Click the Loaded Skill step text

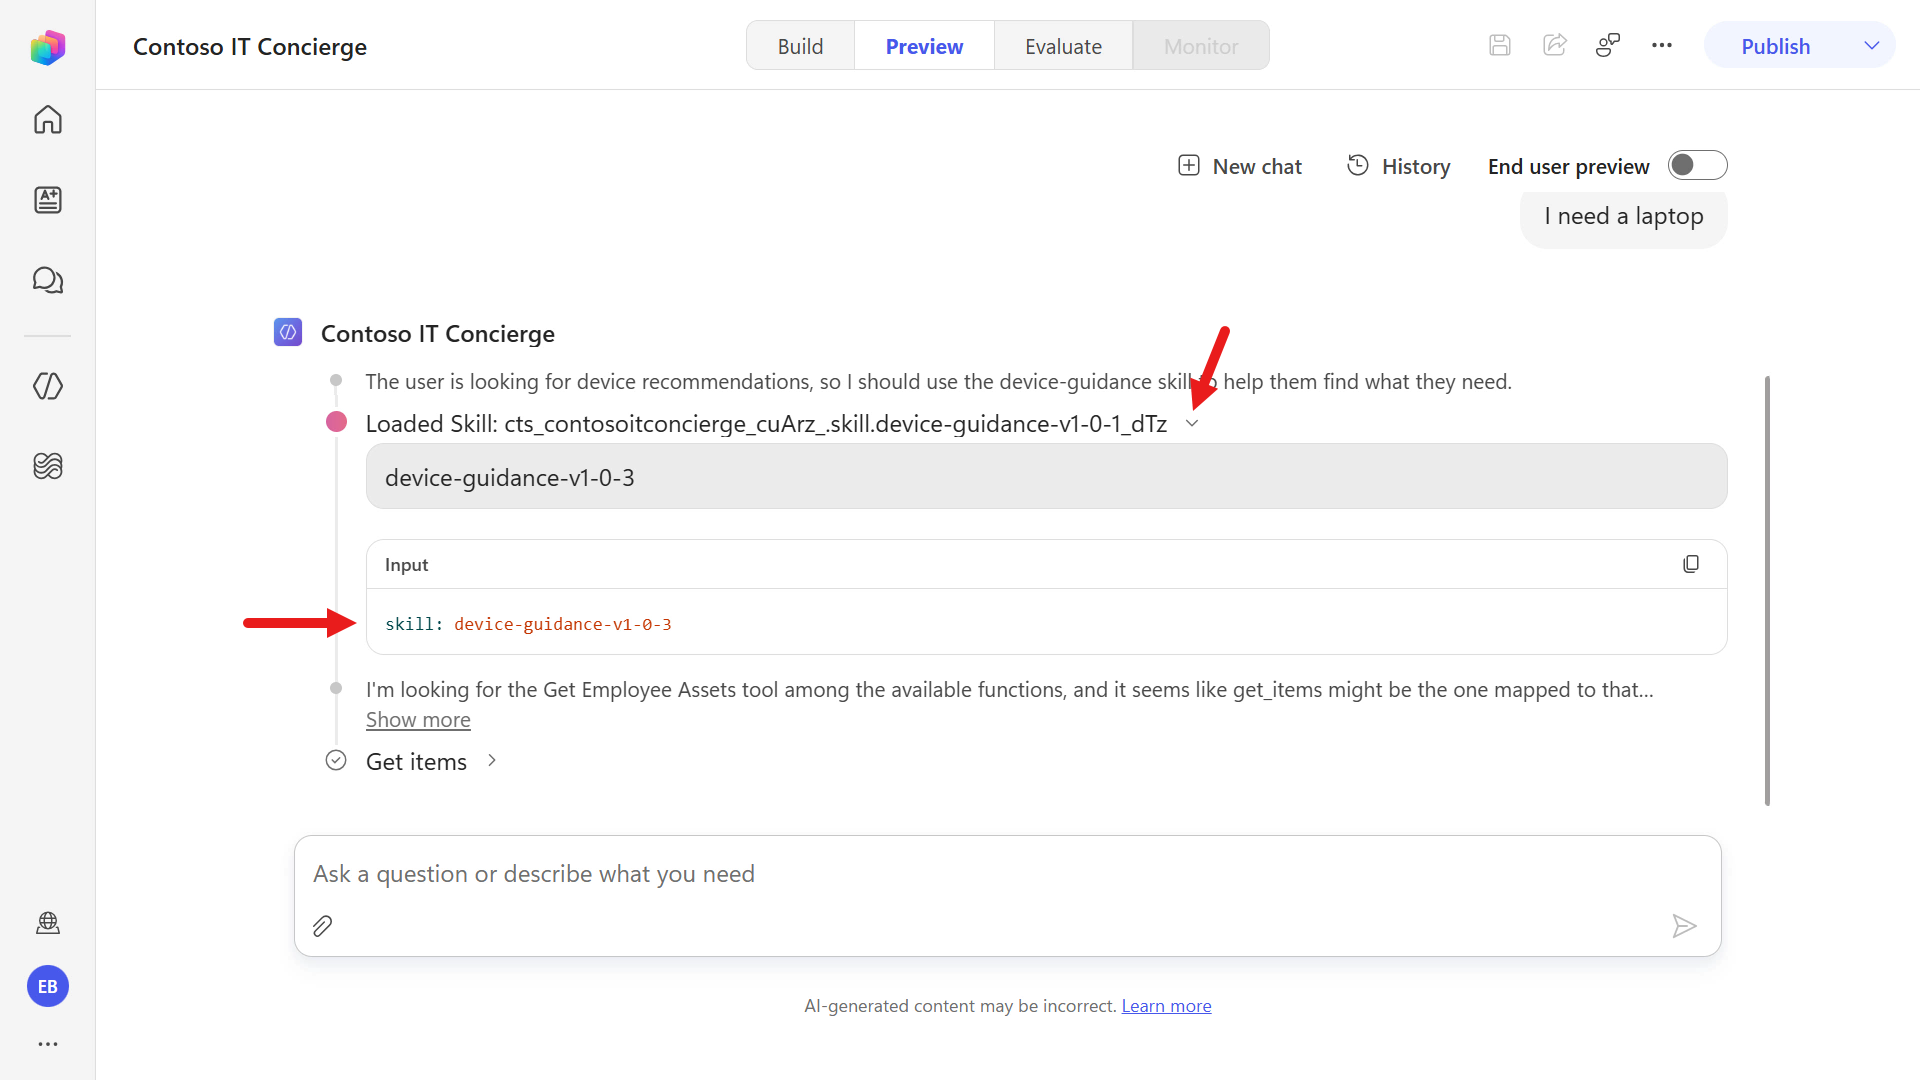[x=766, y=424]
